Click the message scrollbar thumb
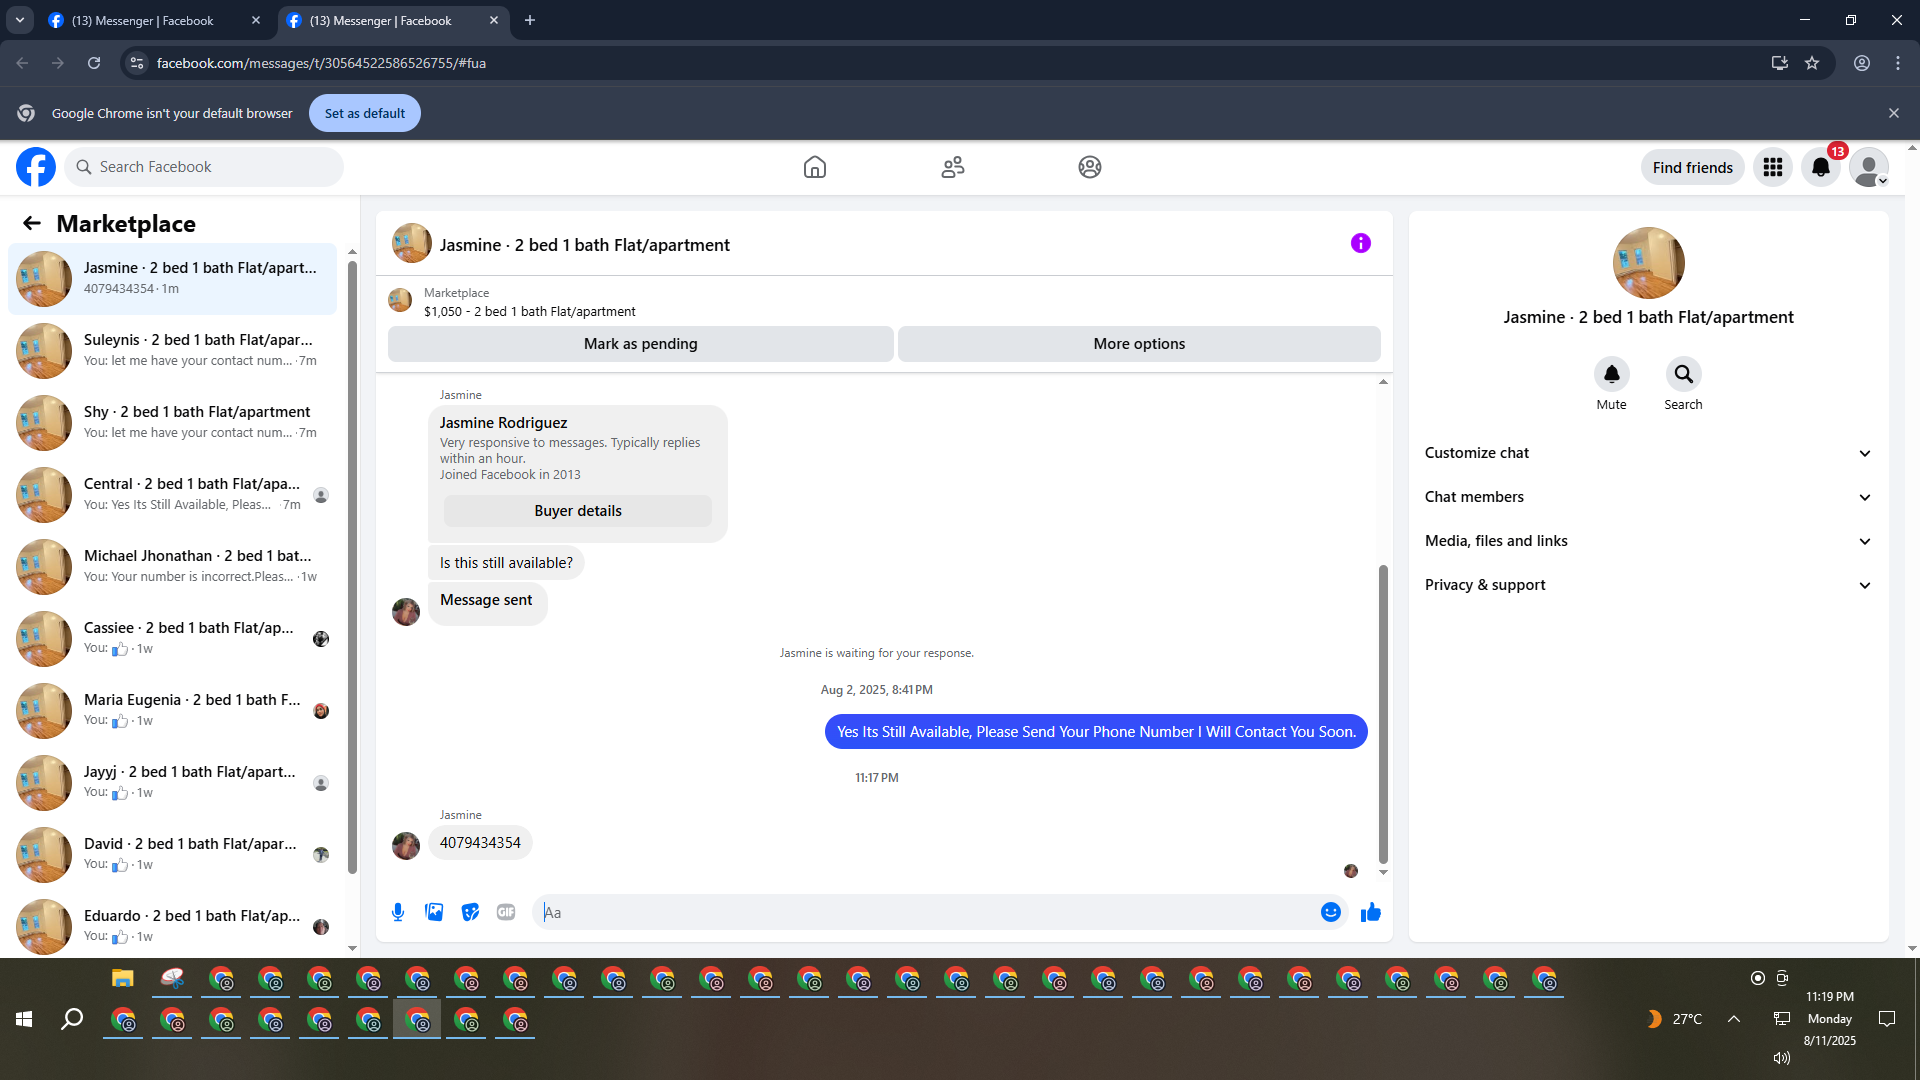The width and height of the screenshot is (1920, 1080). (1383, 712)
